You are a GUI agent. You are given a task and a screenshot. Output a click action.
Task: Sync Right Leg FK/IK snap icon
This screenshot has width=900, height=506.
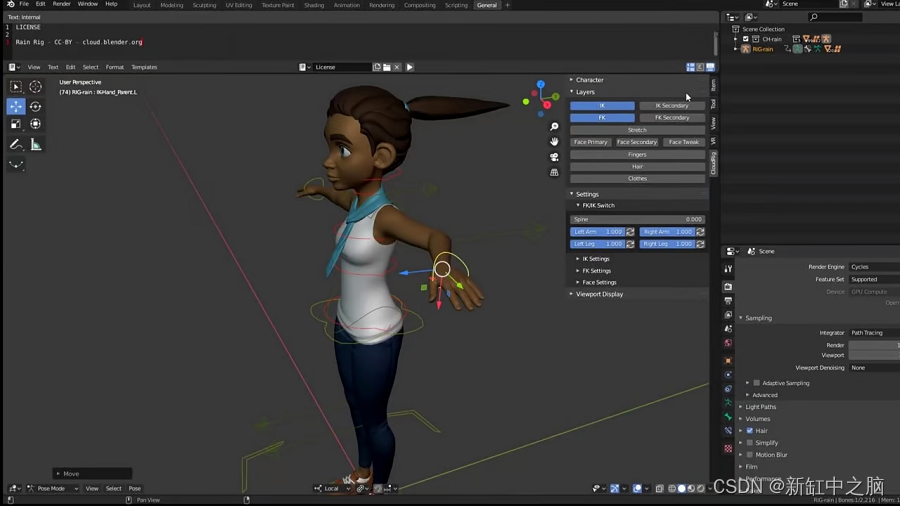click(x=700, y=244)
